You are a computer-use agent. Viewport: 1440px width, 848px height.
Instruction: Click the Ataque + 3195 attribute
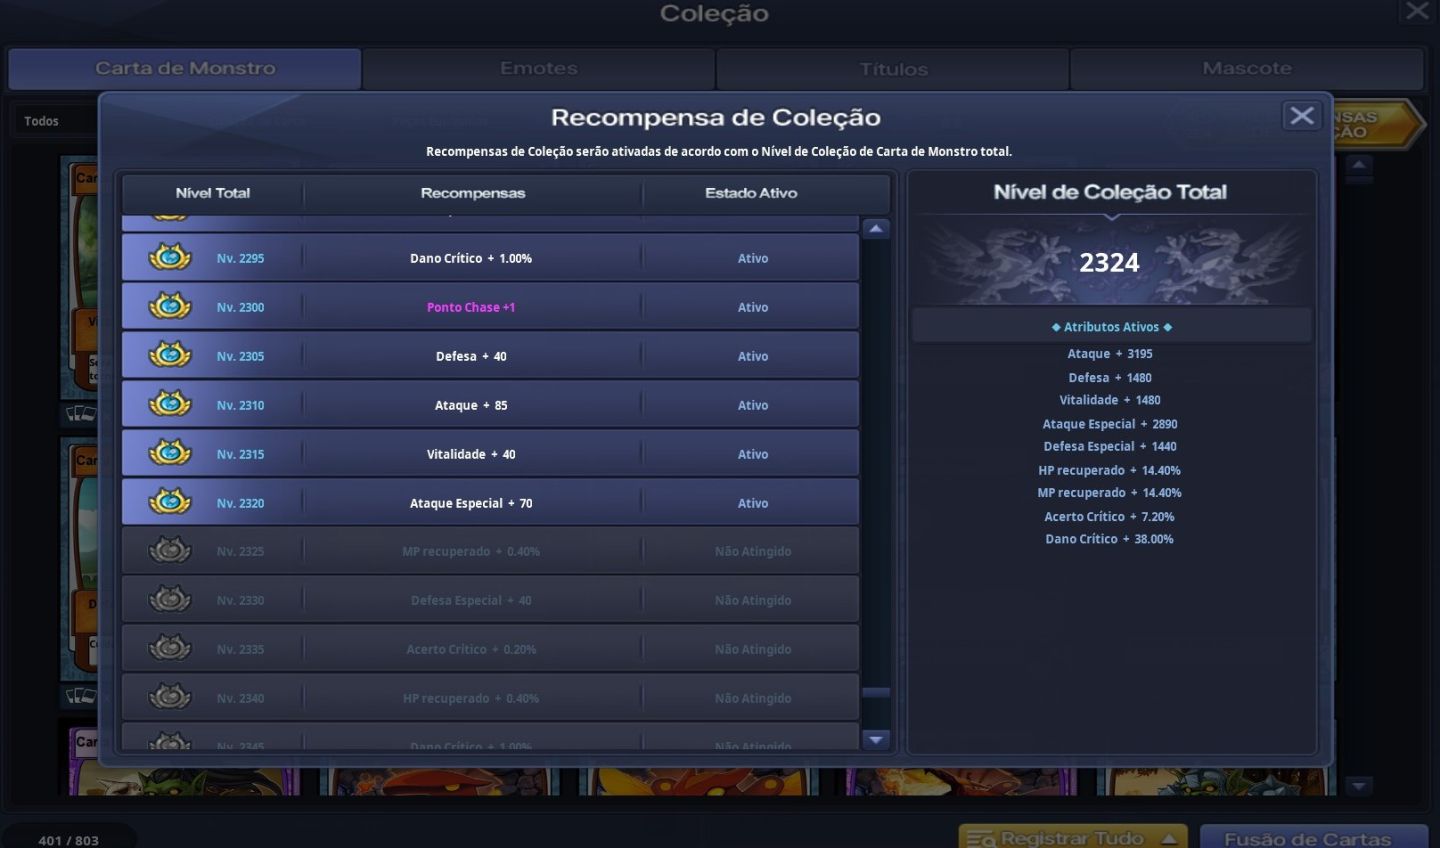tap(1110, 354)
